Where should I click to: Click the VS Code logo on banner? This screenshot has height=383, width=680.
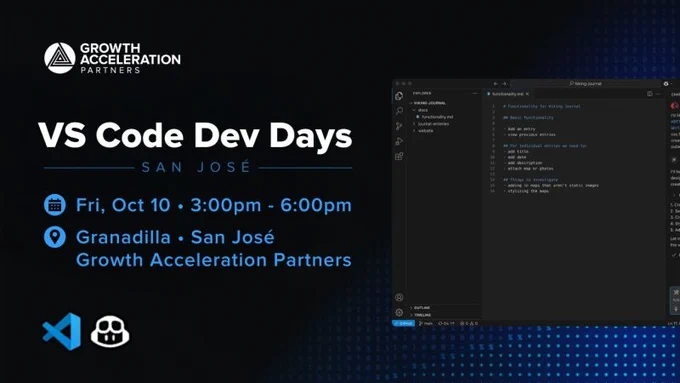(62, 331)
